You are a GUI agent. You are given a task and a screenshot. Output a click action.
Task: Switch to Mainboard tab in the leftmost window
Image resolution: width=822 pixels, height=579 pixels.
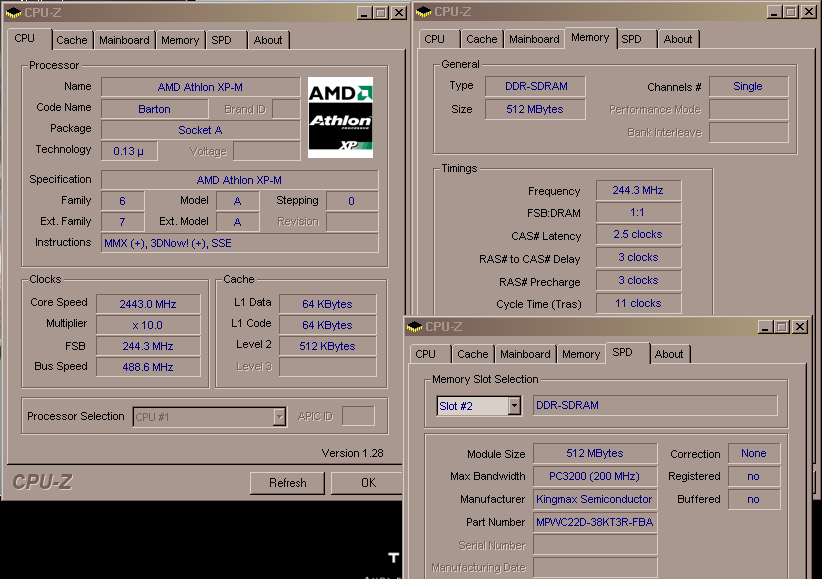click(125, 40)
